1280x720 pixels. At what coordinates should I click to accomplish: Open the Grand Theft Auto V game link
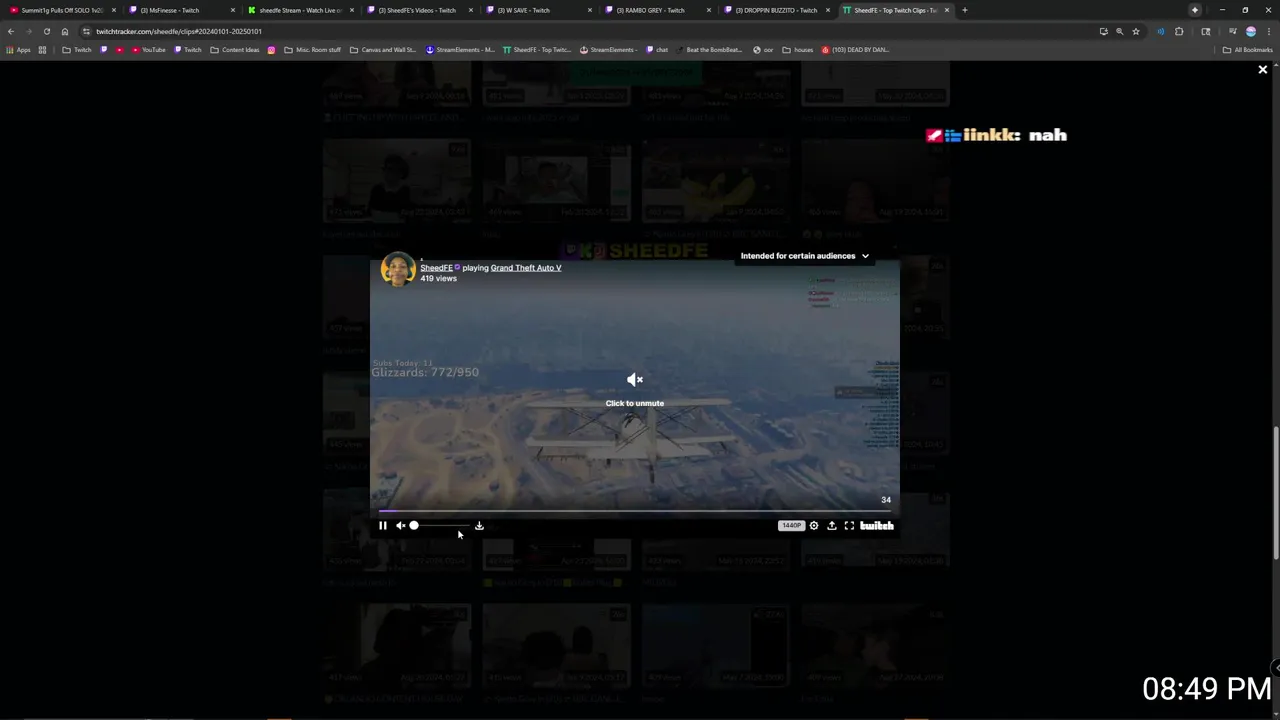526,268
